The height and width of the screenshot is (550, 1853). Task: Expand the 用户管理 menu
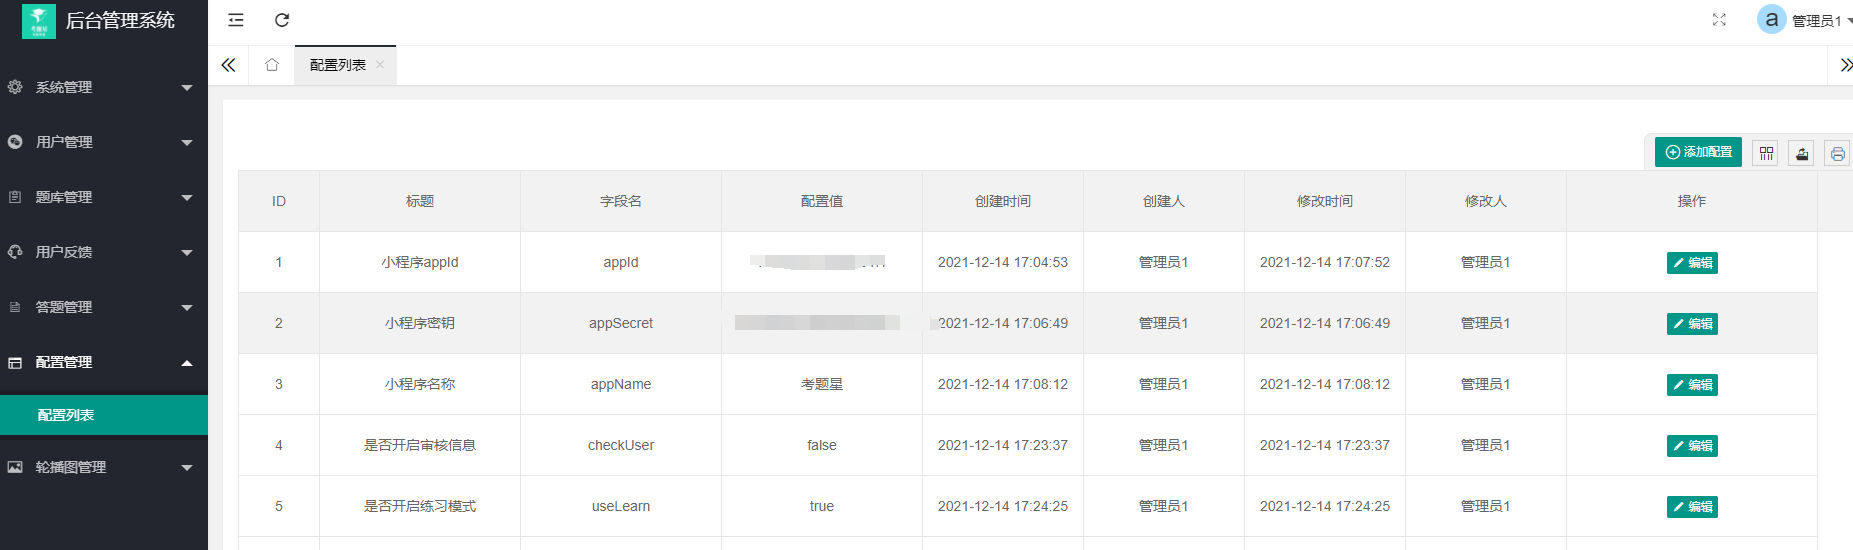(104, 142)
